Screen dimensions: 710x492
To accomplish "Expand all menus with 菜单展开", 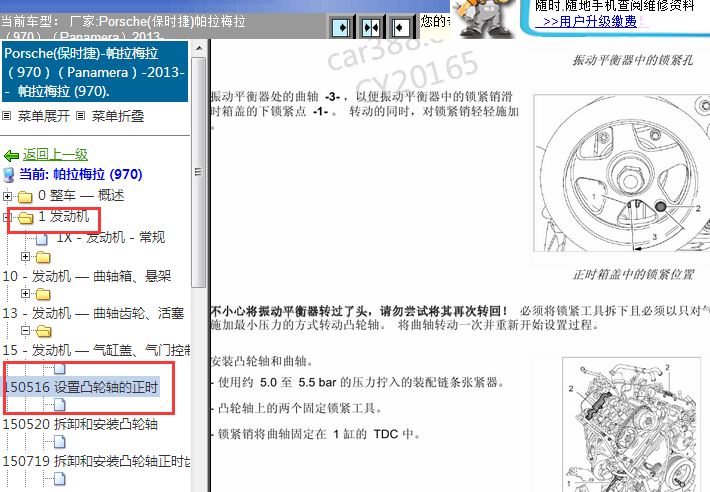I will (43, 116).
